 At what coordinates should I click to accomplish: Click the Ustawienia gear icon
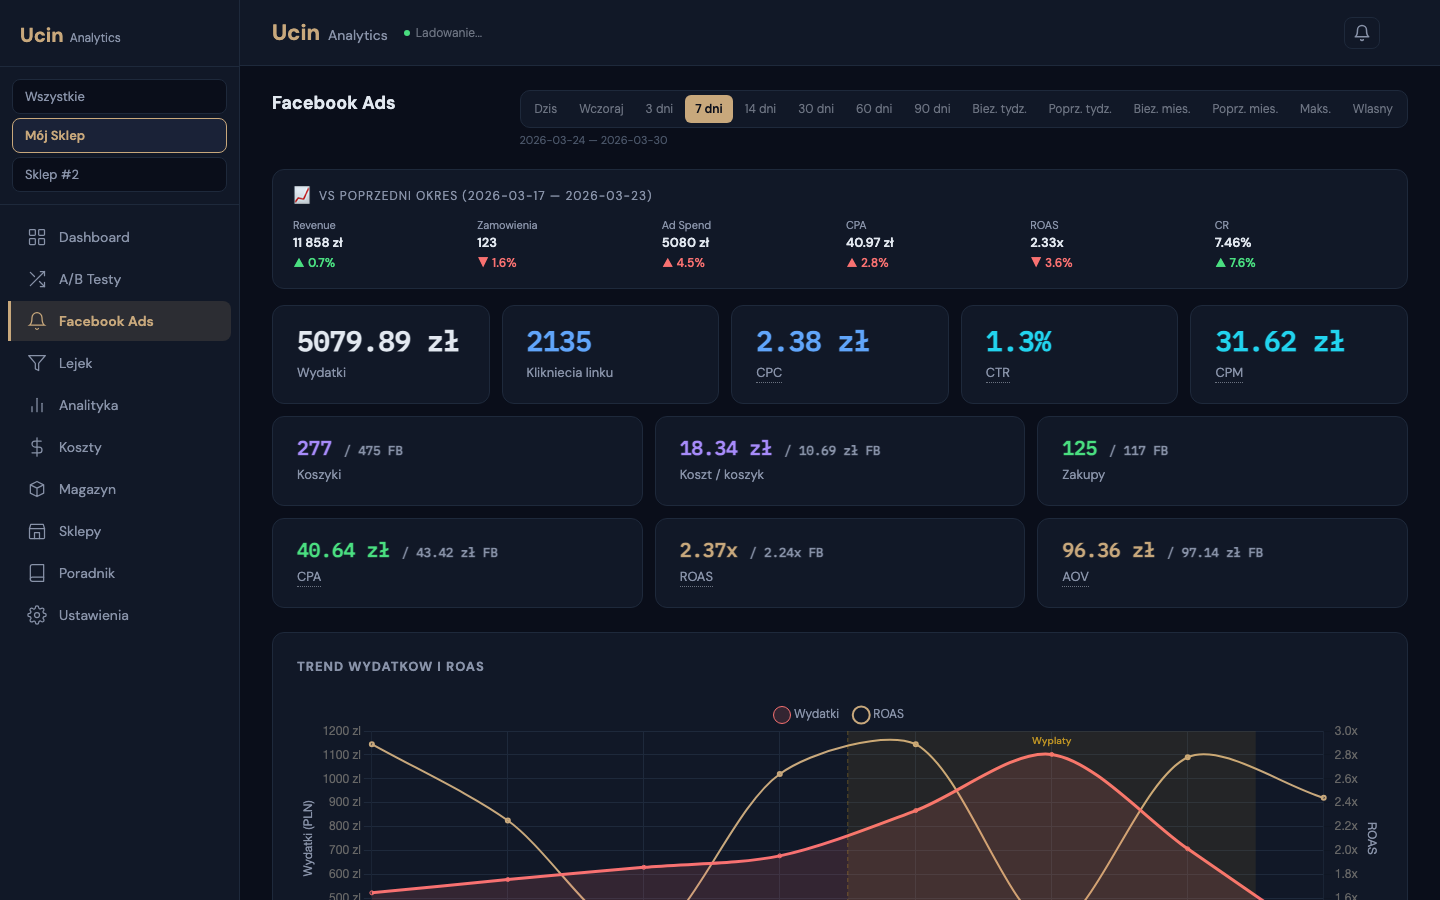pos(37,615)
